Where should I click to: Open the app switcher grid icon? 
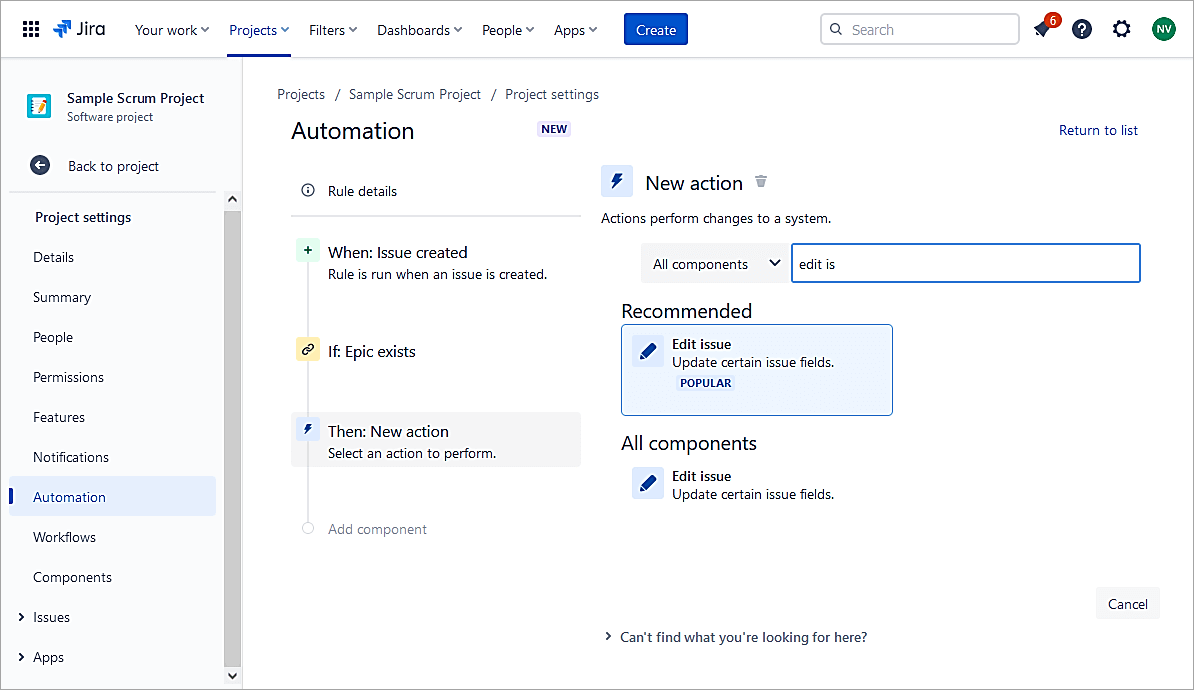click(x=31, y=30)
